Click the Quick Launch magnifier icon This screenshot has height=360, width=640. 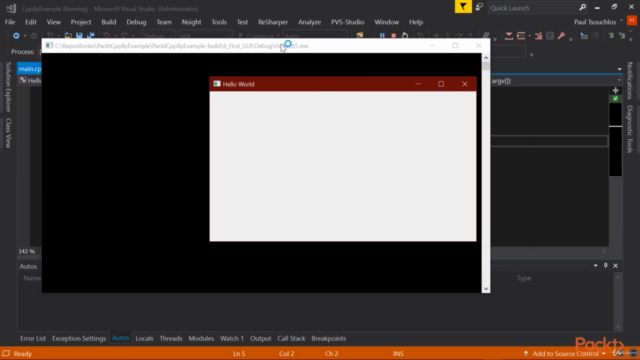(x=582, y=7)
